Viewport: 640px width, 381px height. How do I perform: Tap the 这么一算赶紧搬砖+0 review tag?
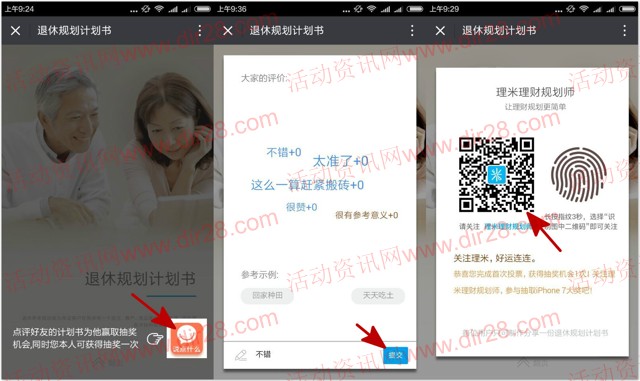pyautogui.click(x=307, y=185)
